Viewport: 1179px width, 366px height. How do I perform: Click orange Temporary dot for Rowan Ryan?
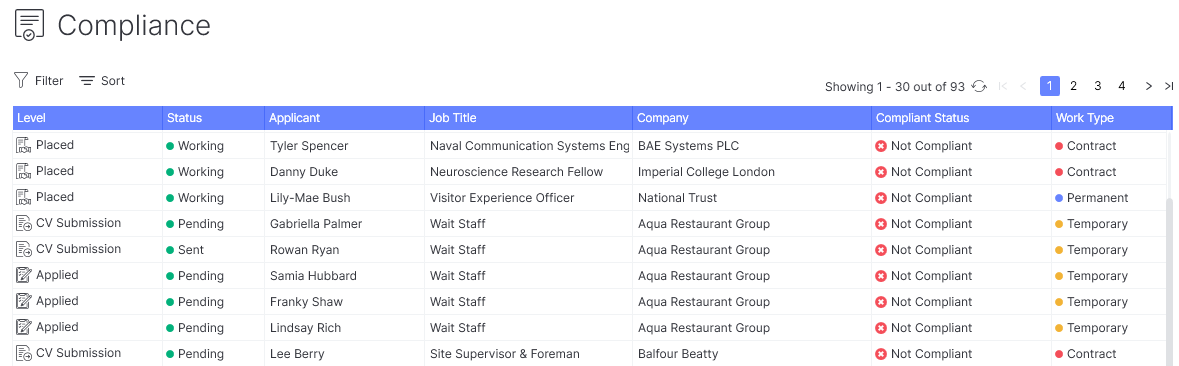[1059, 250]
